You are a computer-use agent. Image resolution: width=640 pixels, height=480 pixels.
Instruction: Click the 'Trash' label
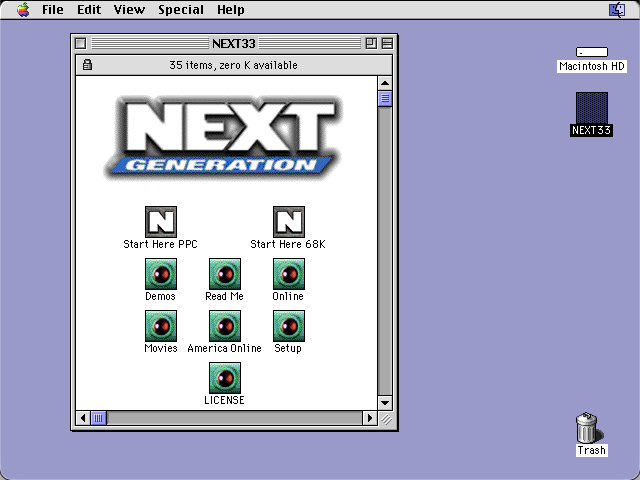click(591, 450)
